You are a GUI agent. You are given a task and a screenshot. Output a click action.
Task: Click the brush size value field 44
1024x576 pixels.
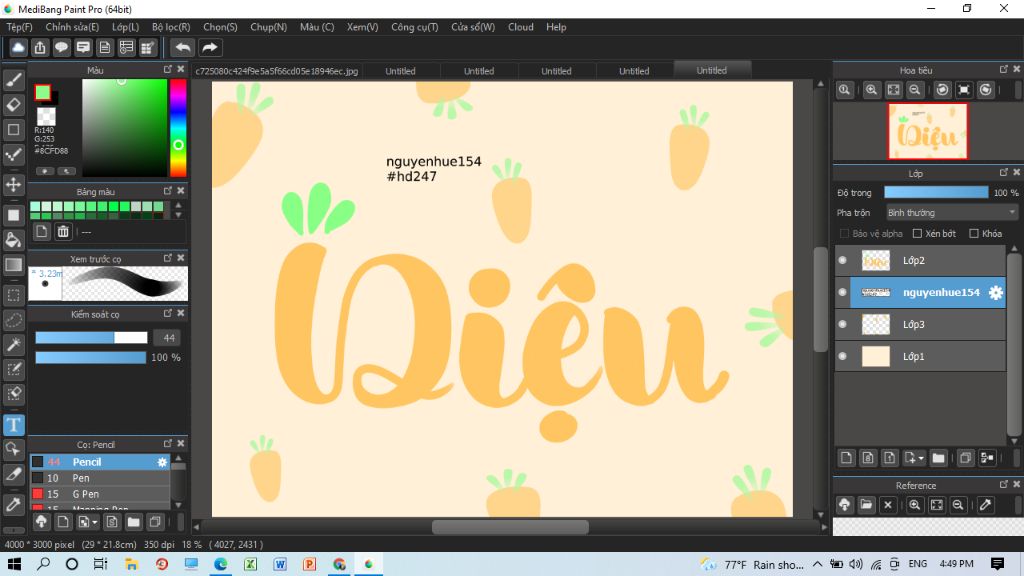(x=169, y=338)
